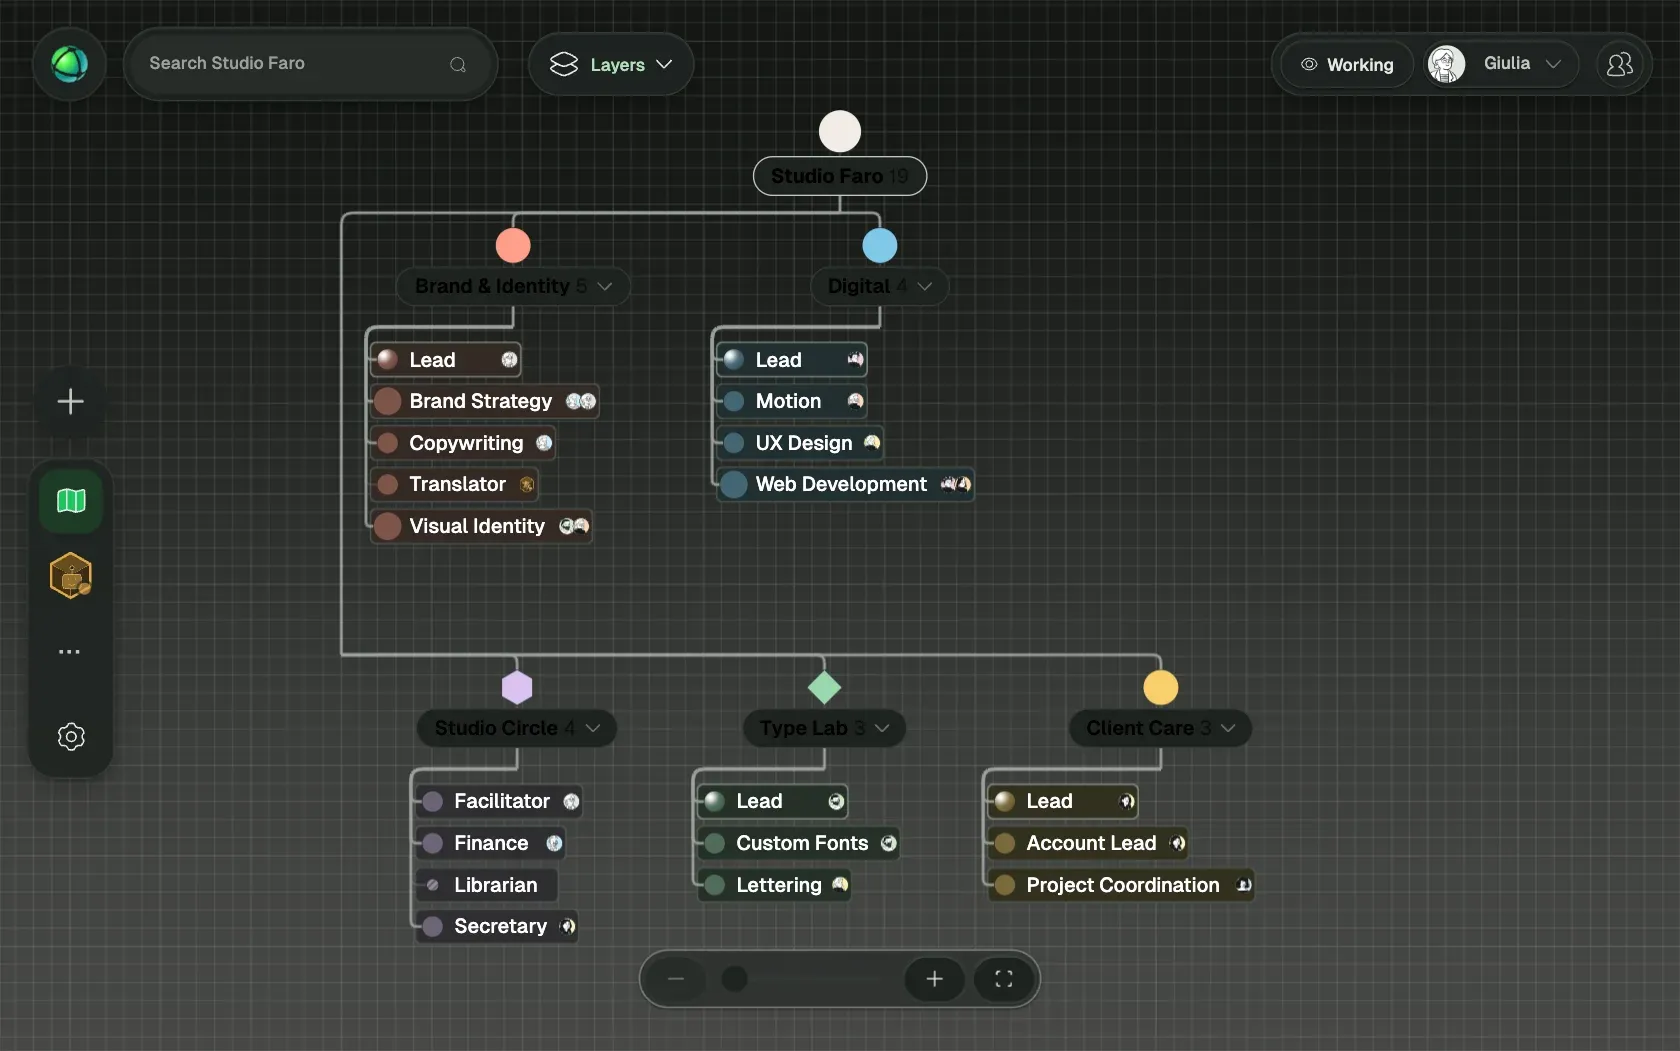Image resolution: width=1680 pixels, height=1051 pixels.
Task: Click the search magnifier icon
Action: [458, 65]
